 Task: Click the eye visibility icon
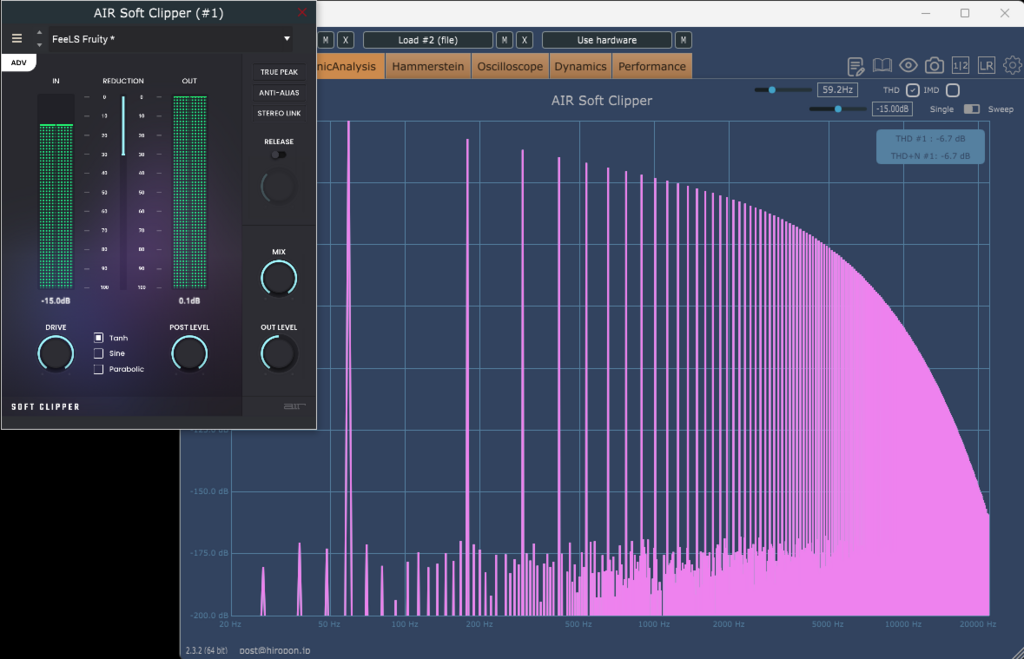pyautogui.click(x=908, y=65)
